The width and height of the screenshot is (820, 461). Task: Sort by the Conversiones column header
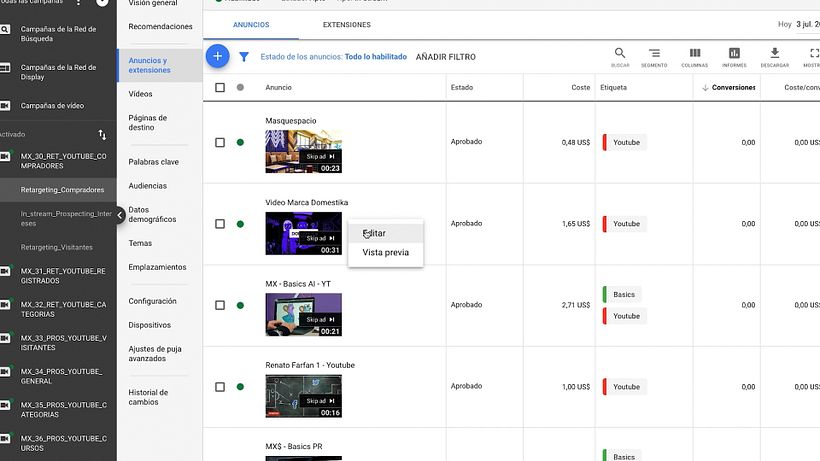733,87
